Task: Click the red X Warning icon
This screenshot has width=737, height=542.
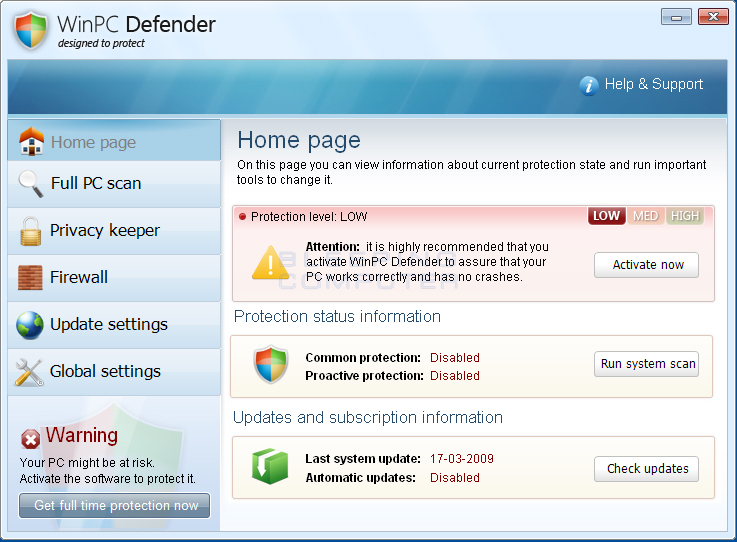Action: pos(31,439)
